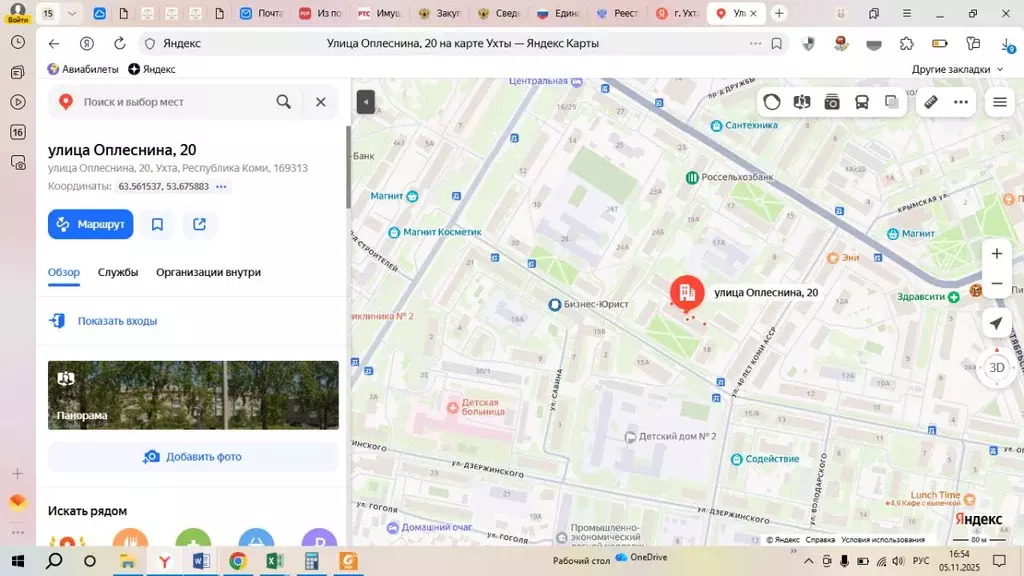Image resolution: width=1024 pixels, height=576 pixels.
Task: Show public transport layer via bus icon
Action: (862, 102)
